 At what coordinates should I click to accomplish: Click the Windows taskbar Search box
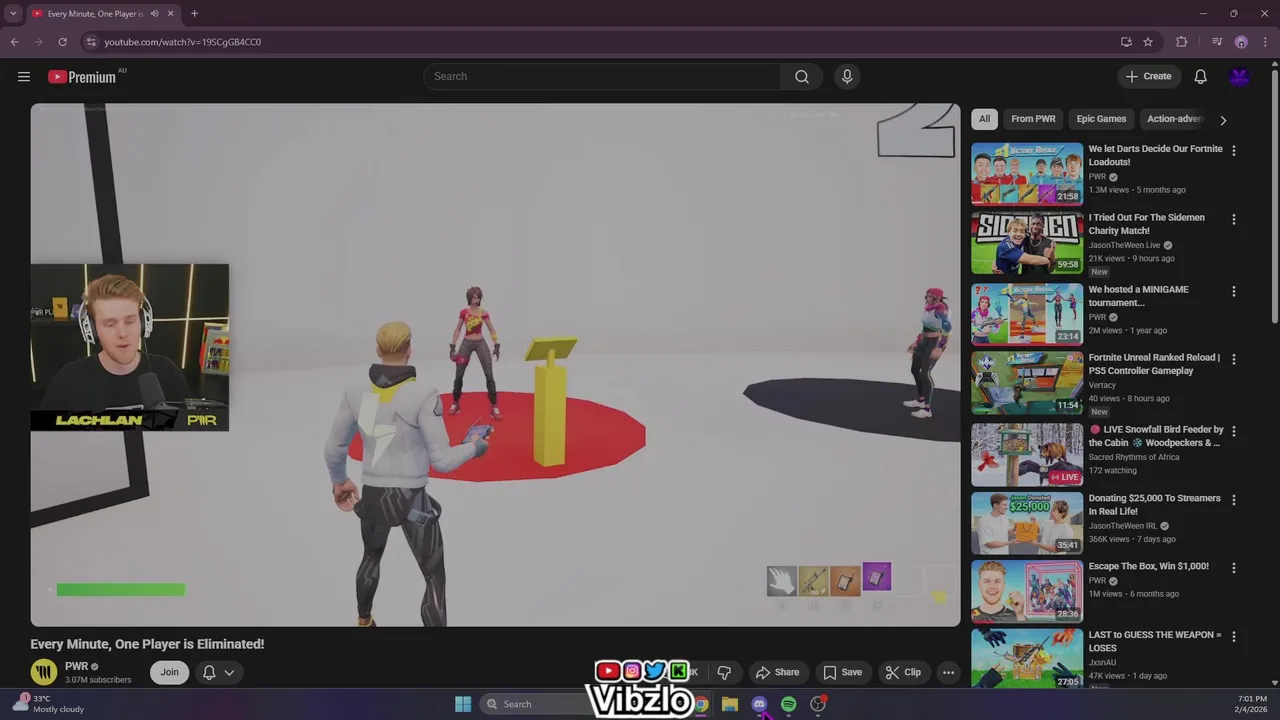(535, 704)
